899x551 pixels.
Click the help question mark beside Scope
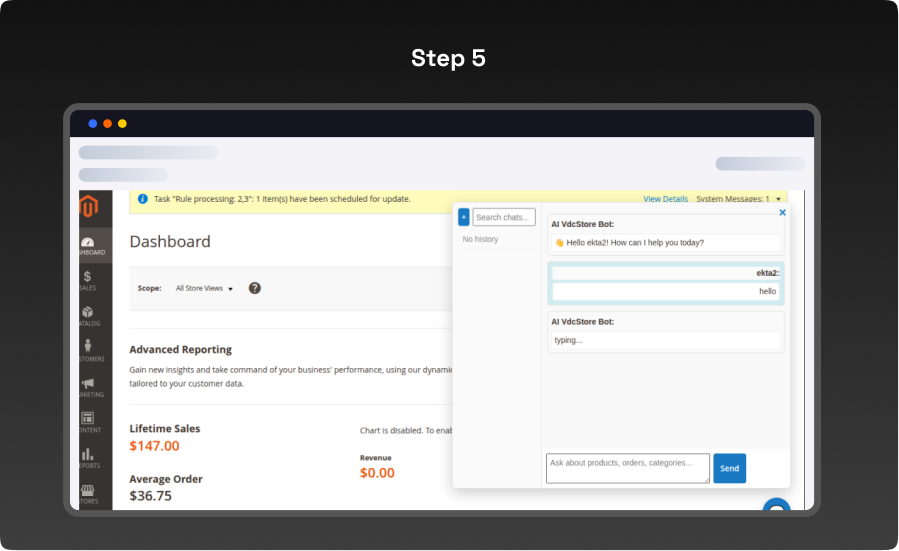[255, 288]
